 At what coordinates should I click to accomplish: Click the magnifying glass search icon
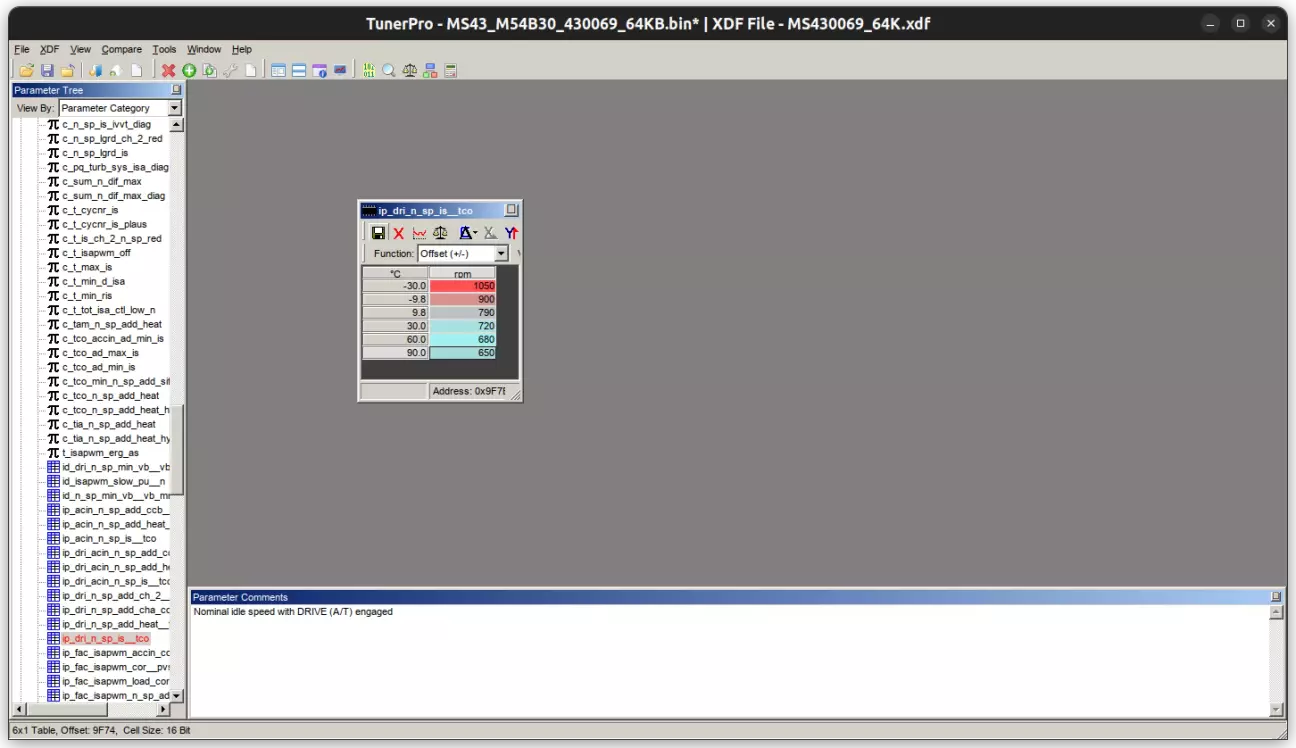coord(389,70)
